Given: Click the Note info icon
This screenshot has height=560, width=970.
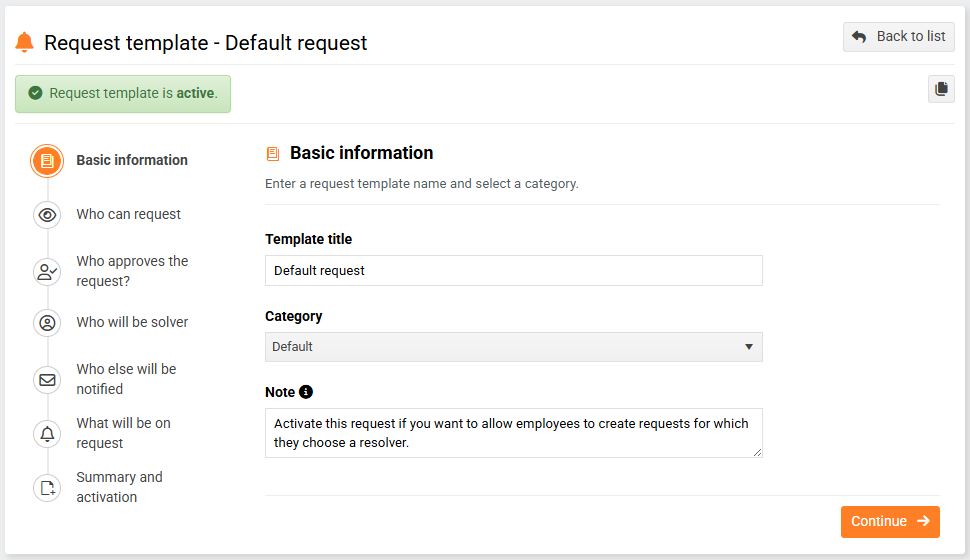Looking at the screenshot, I should pos(306,392).
